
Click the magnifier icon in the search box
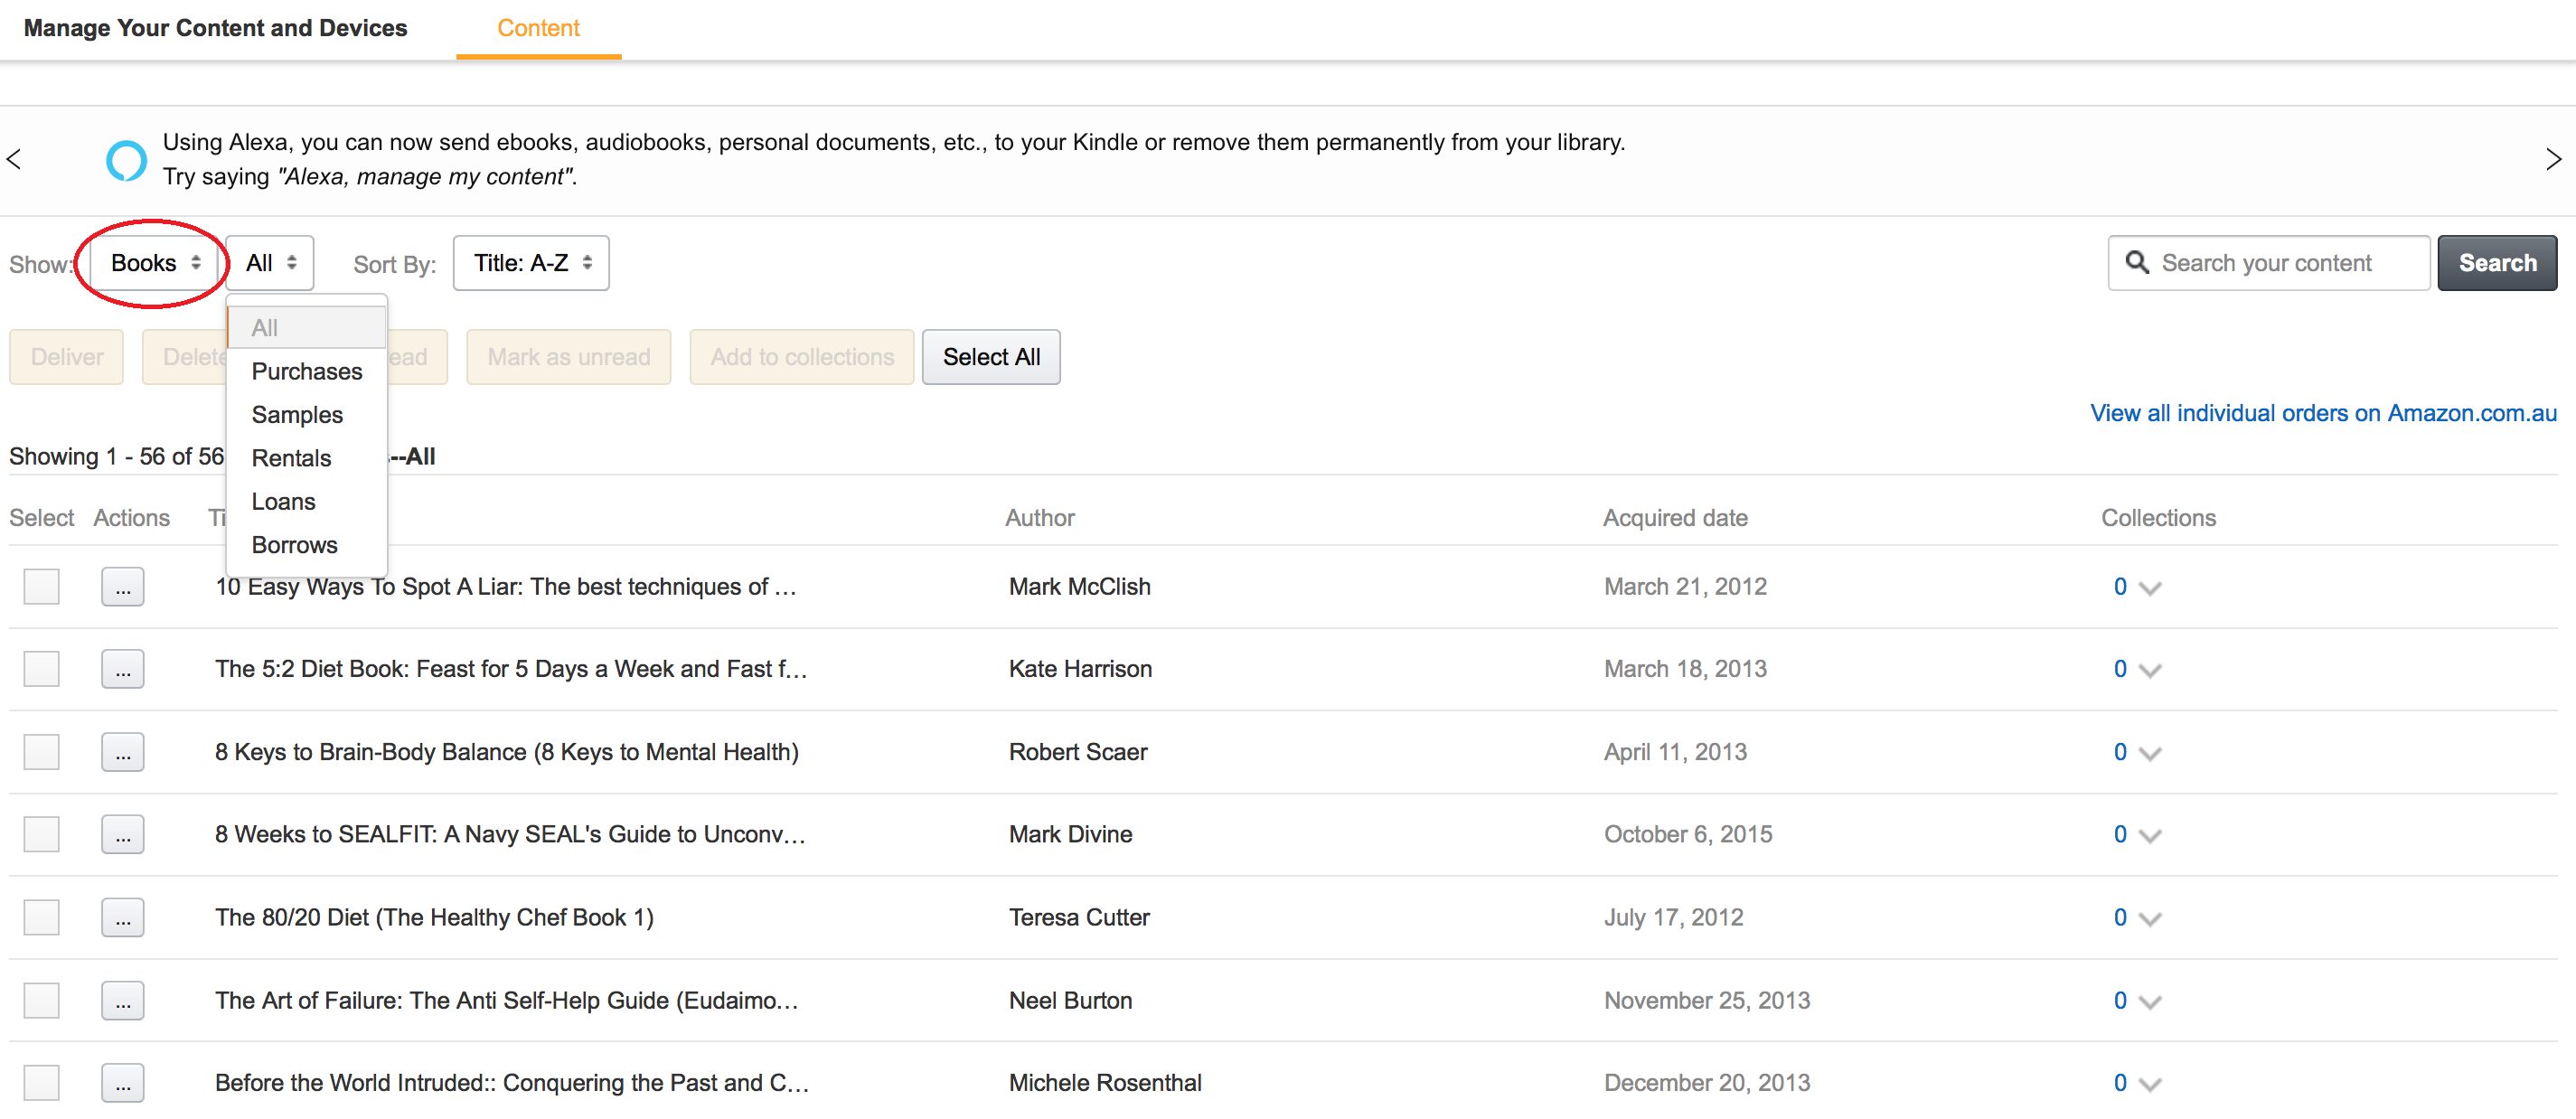coord(2136,263)
